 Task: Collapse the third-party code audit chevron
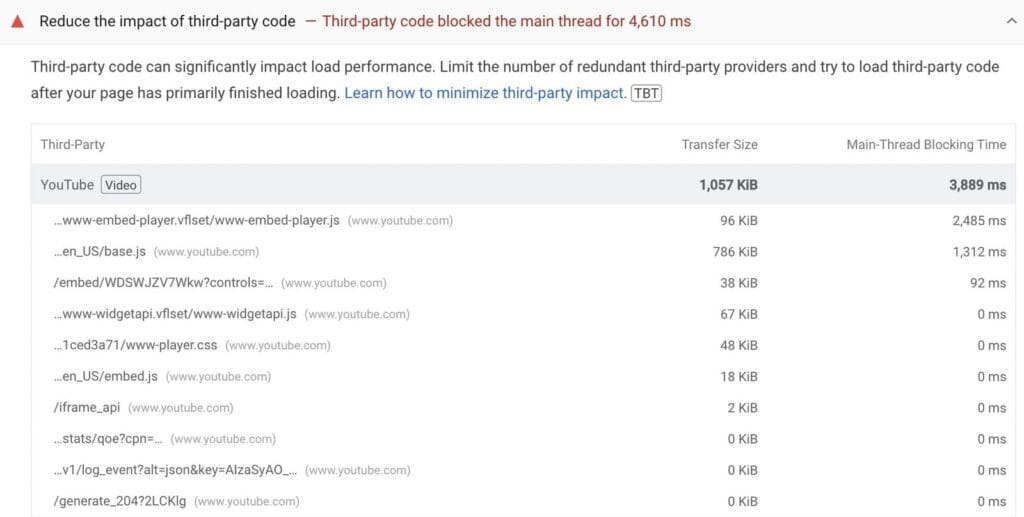(x=1012, y=21)
